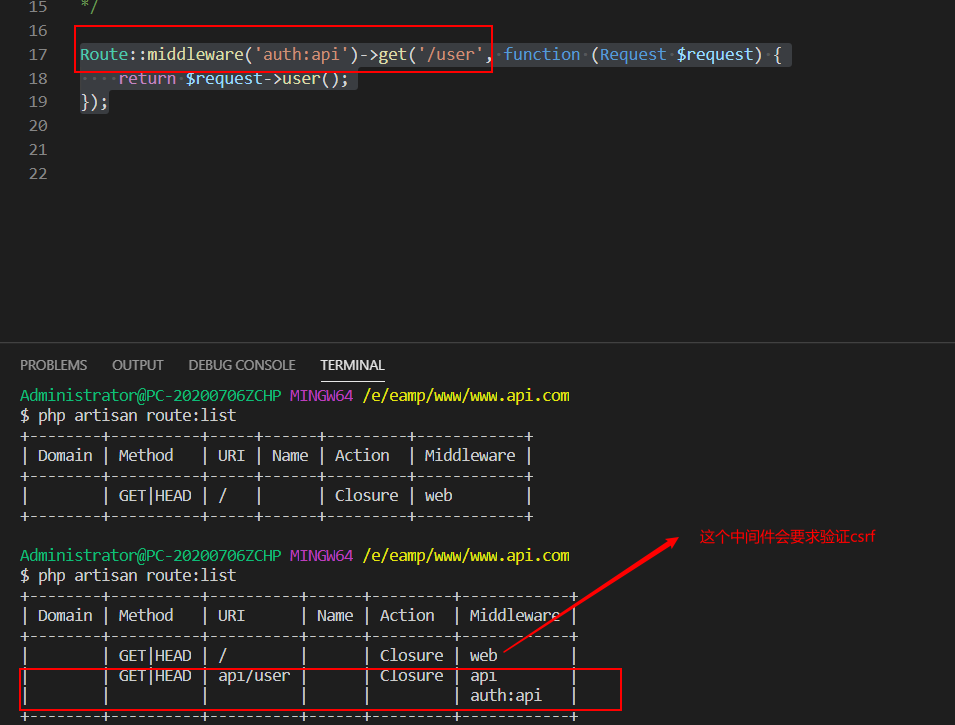The height and width of the screenshot is (725, 955).
Task: Click the first 'php artisan route:list' command
Action: click(137, 416)
